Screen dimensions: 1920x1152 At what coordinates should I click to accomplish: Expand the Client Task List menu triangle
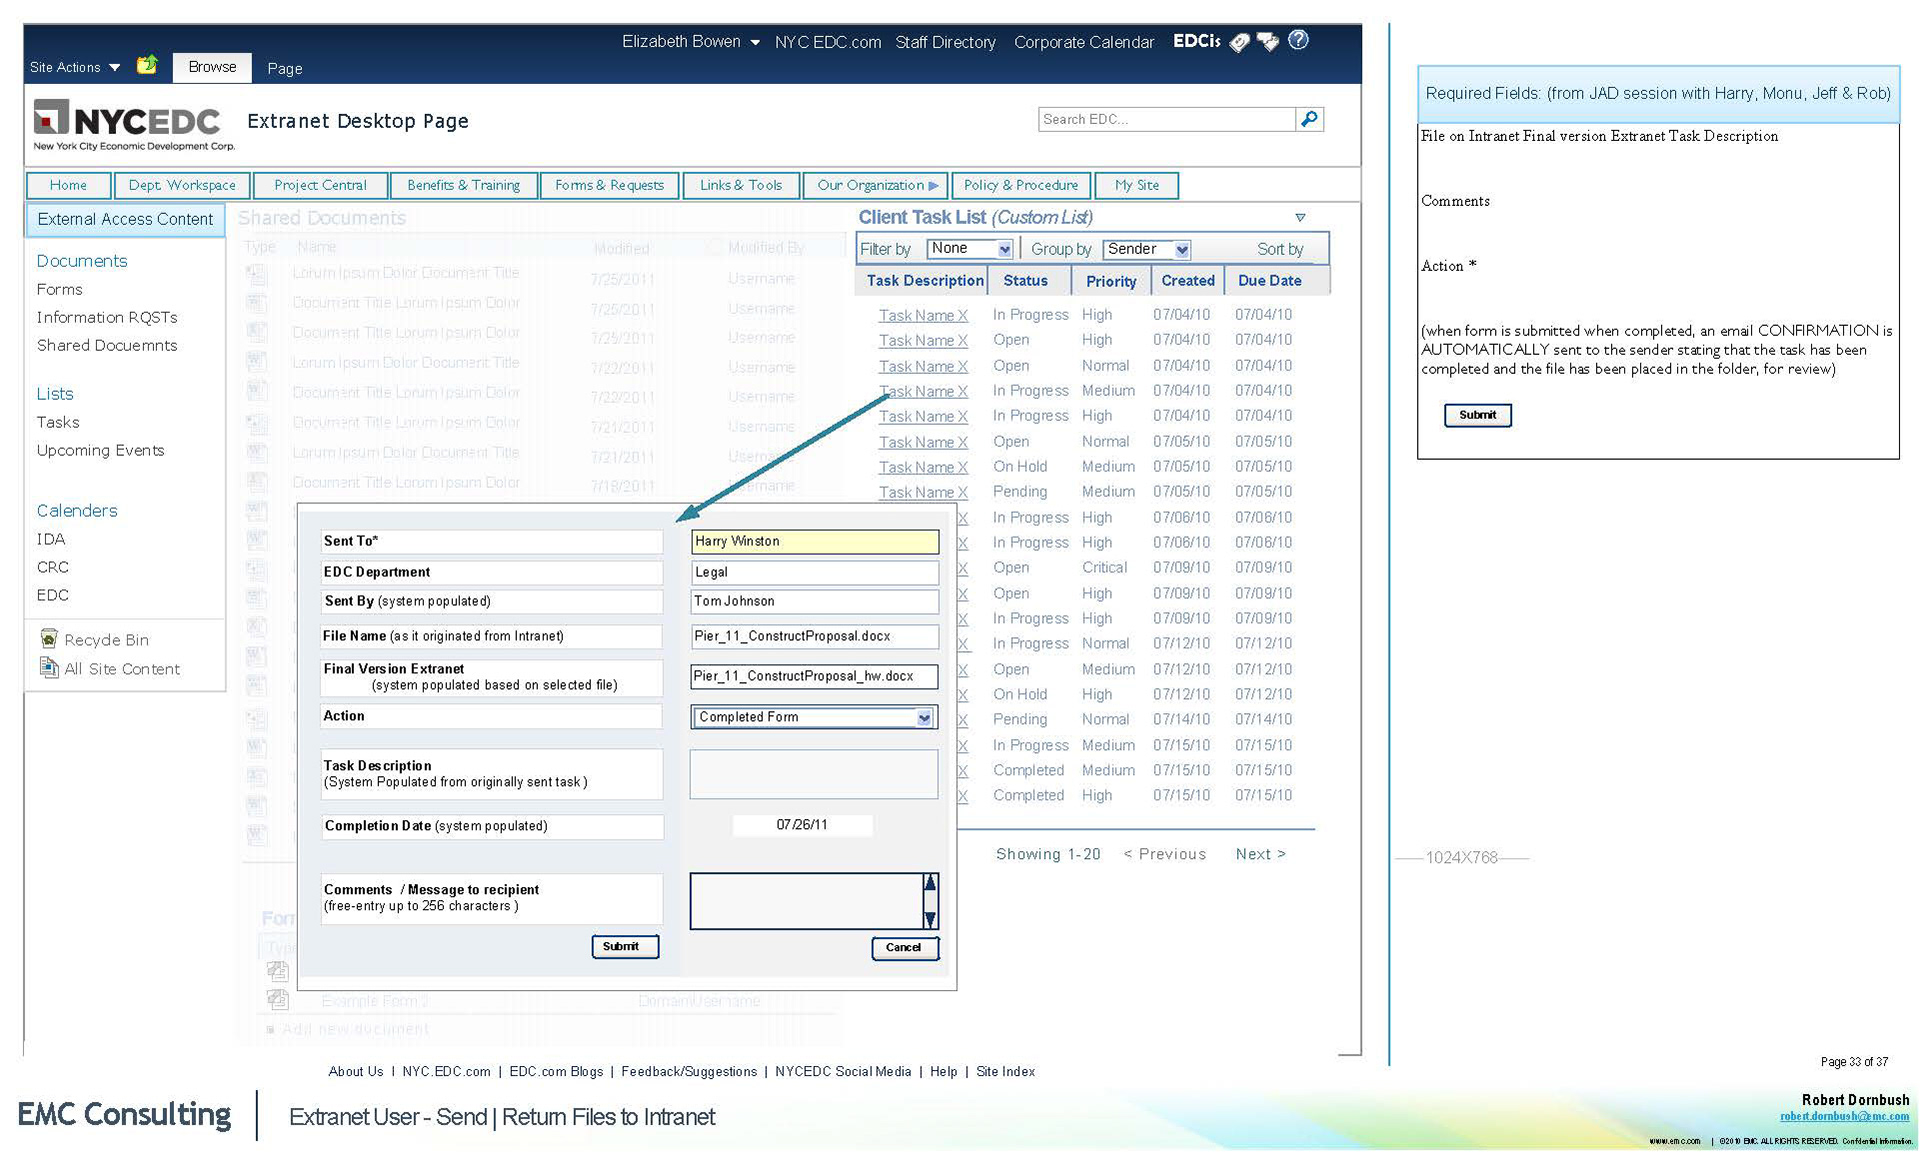tap(1300, 217)
